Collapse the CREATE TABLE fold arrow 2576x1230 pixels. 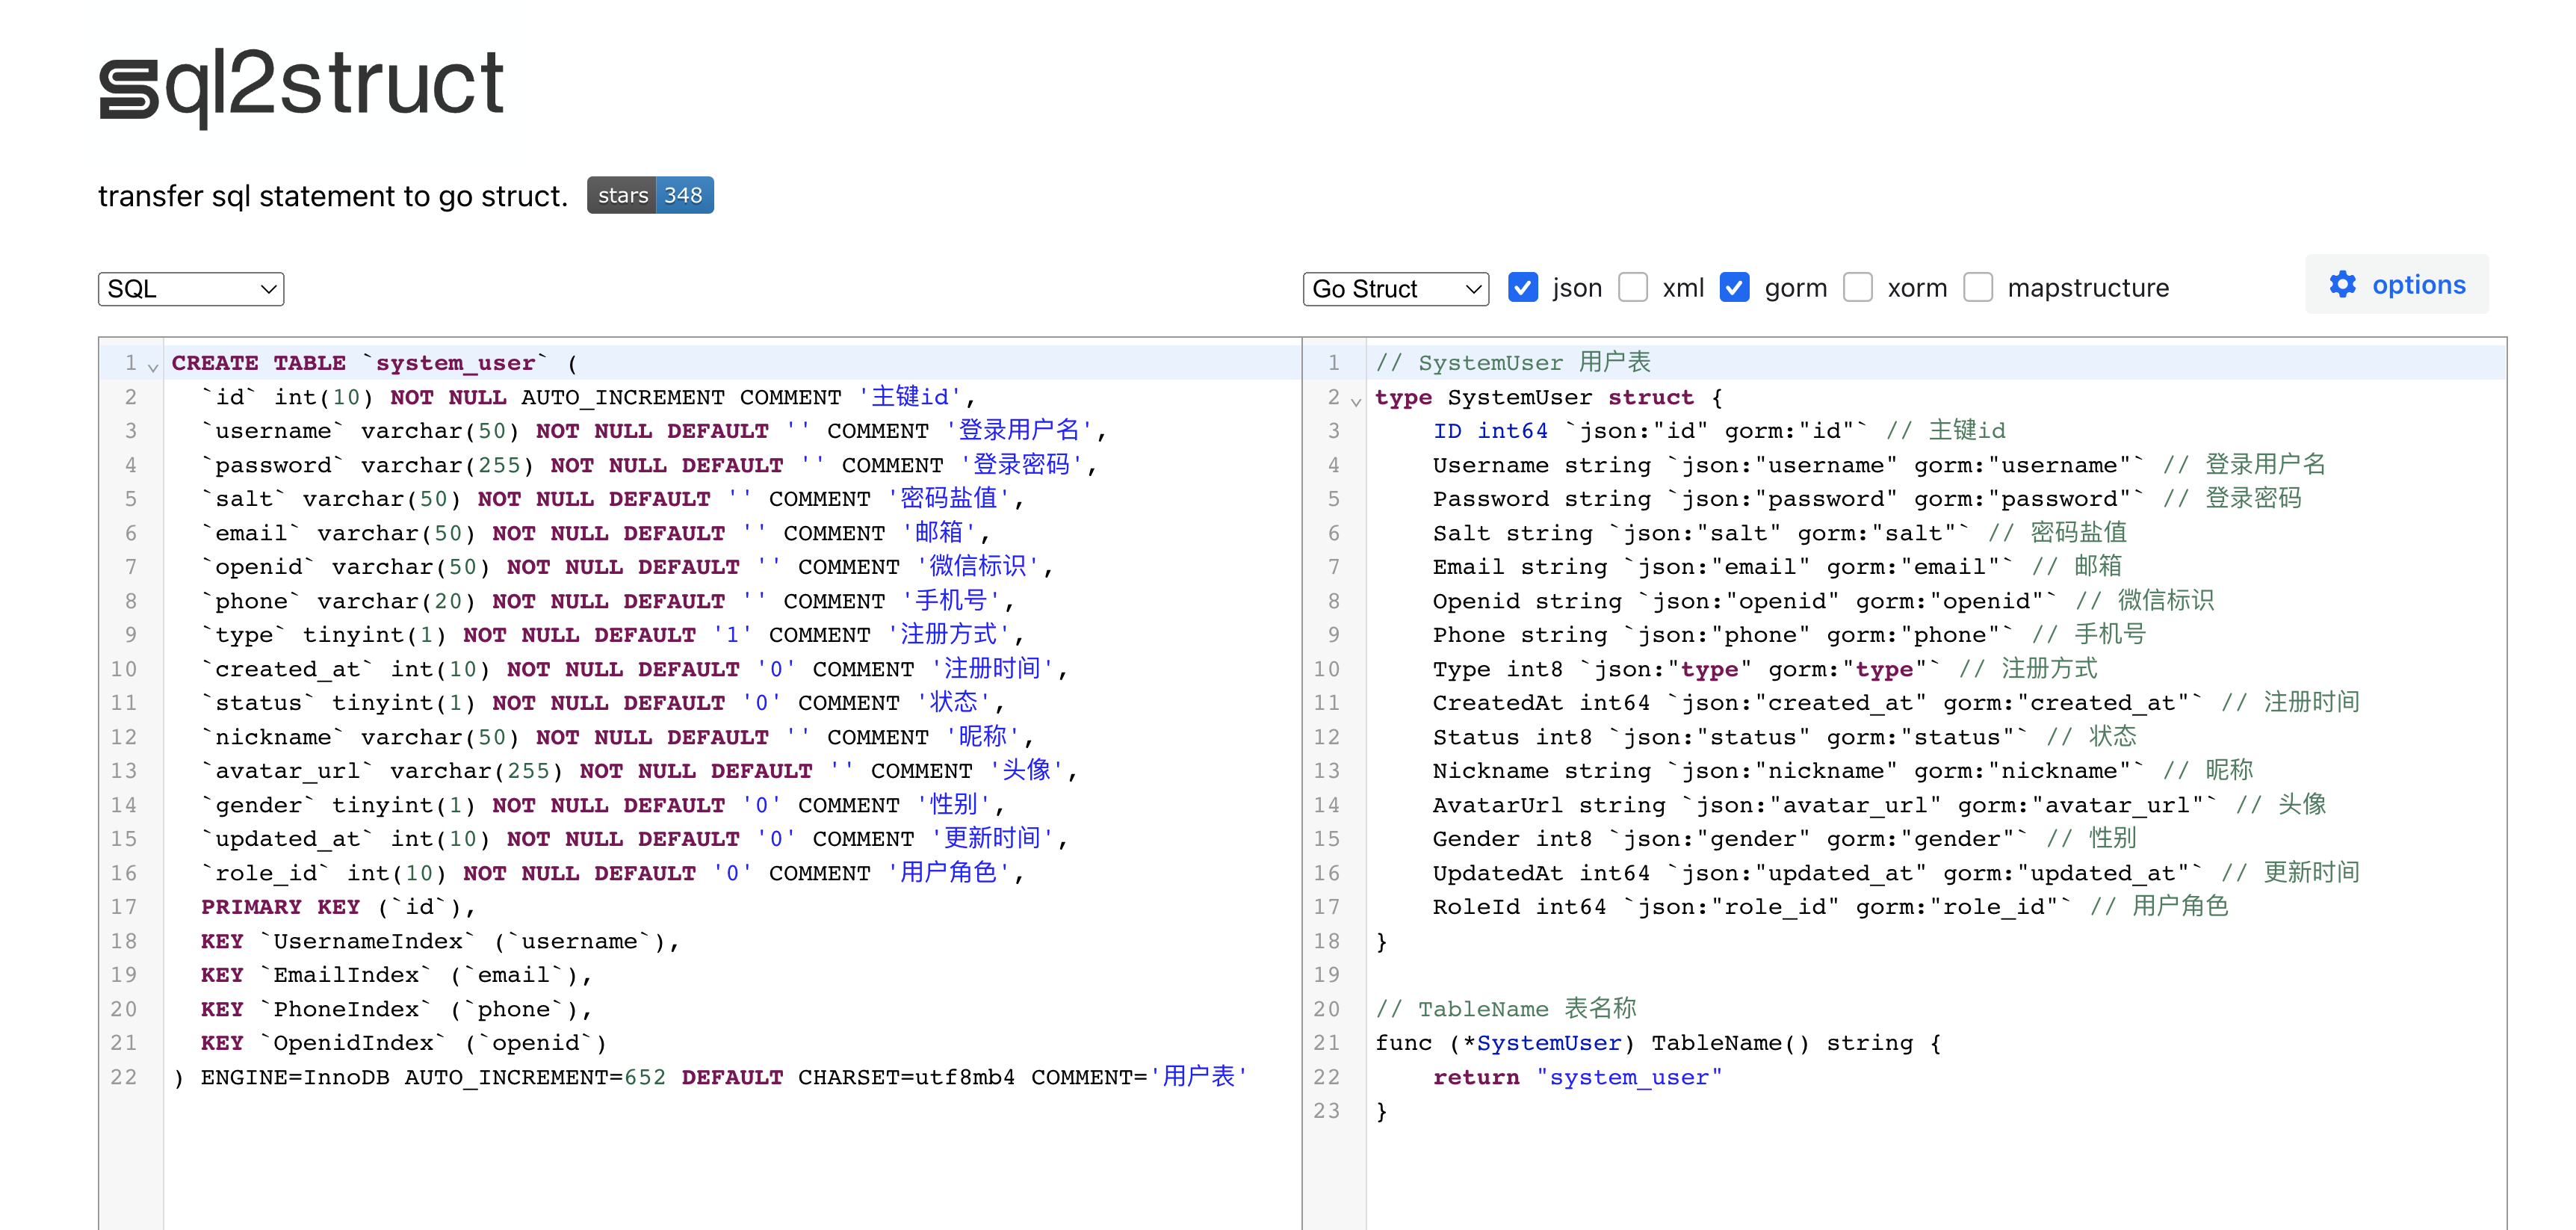(153, 367)
